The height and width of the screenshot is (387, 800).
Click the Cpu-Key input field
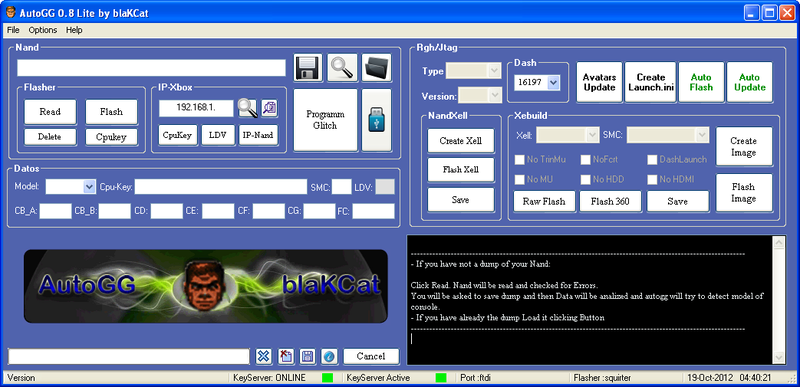pyautogui.click(x=221, y=187)
